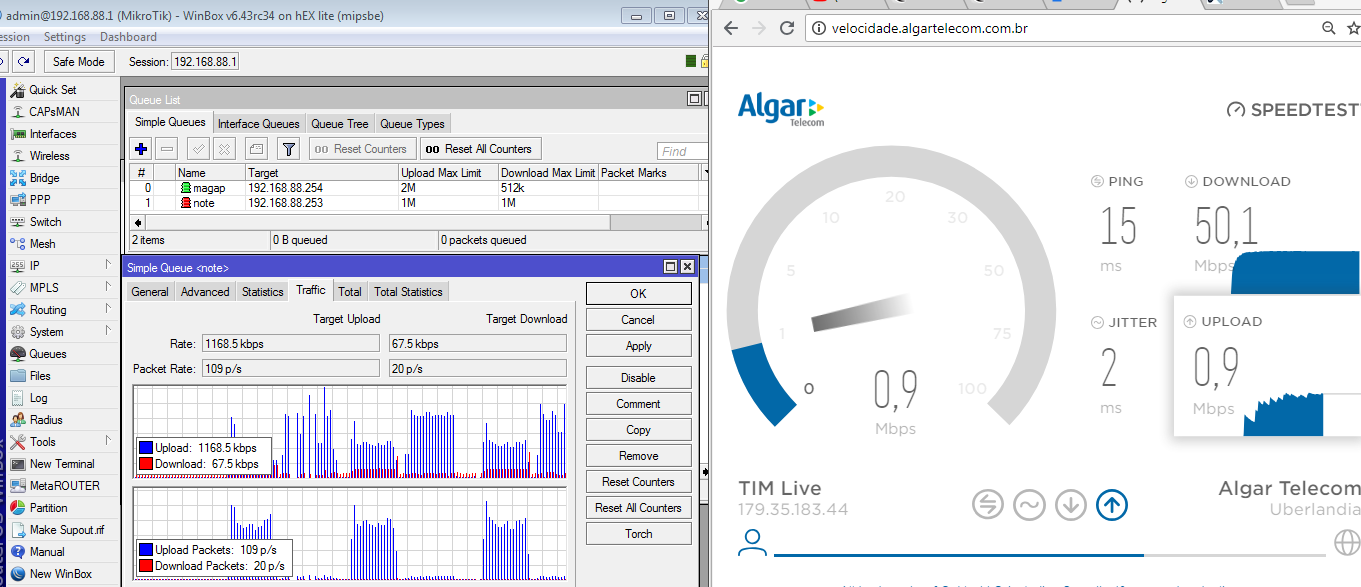Expand the IP submenu

108,265
